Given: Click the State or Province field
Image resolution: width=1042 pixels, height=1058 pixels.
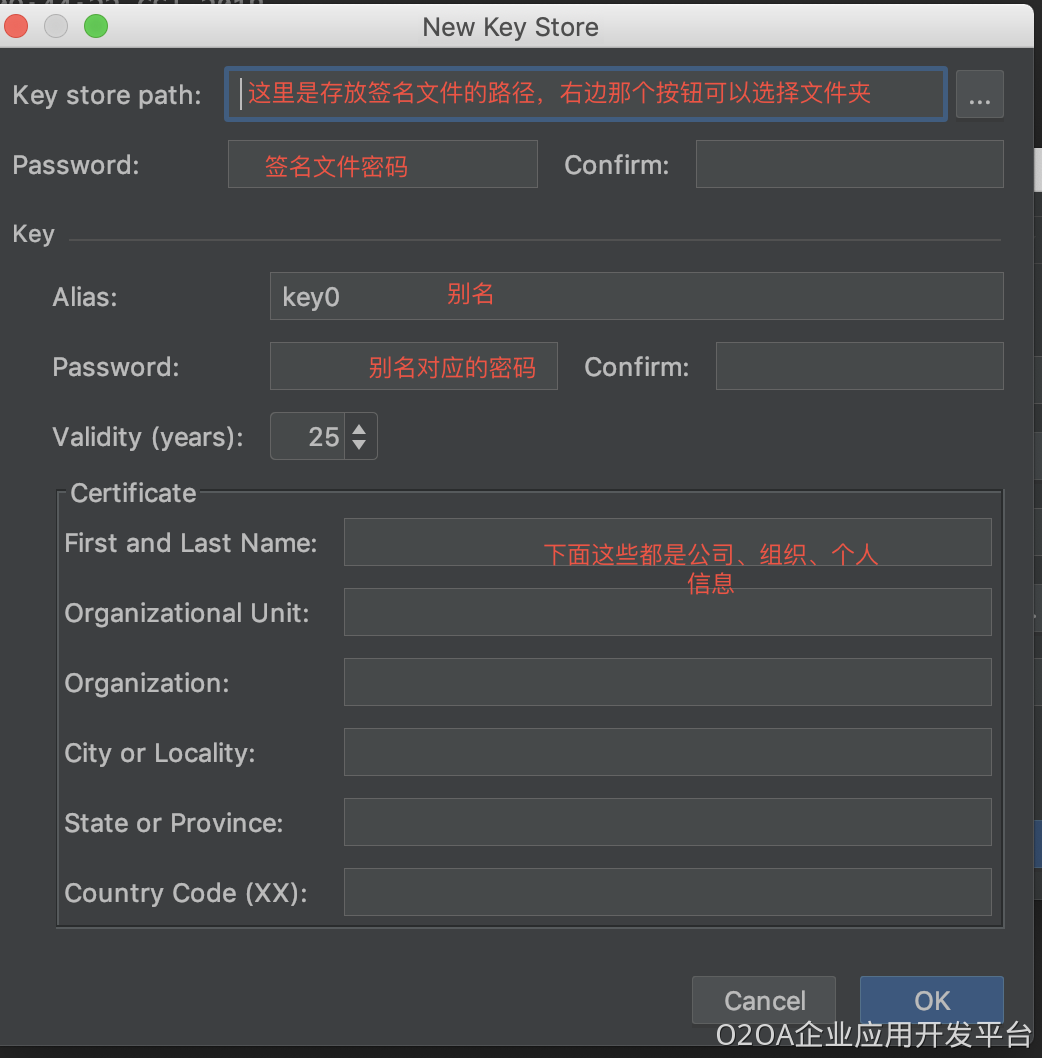Looking at the screenshot, I should click(667, 822).
